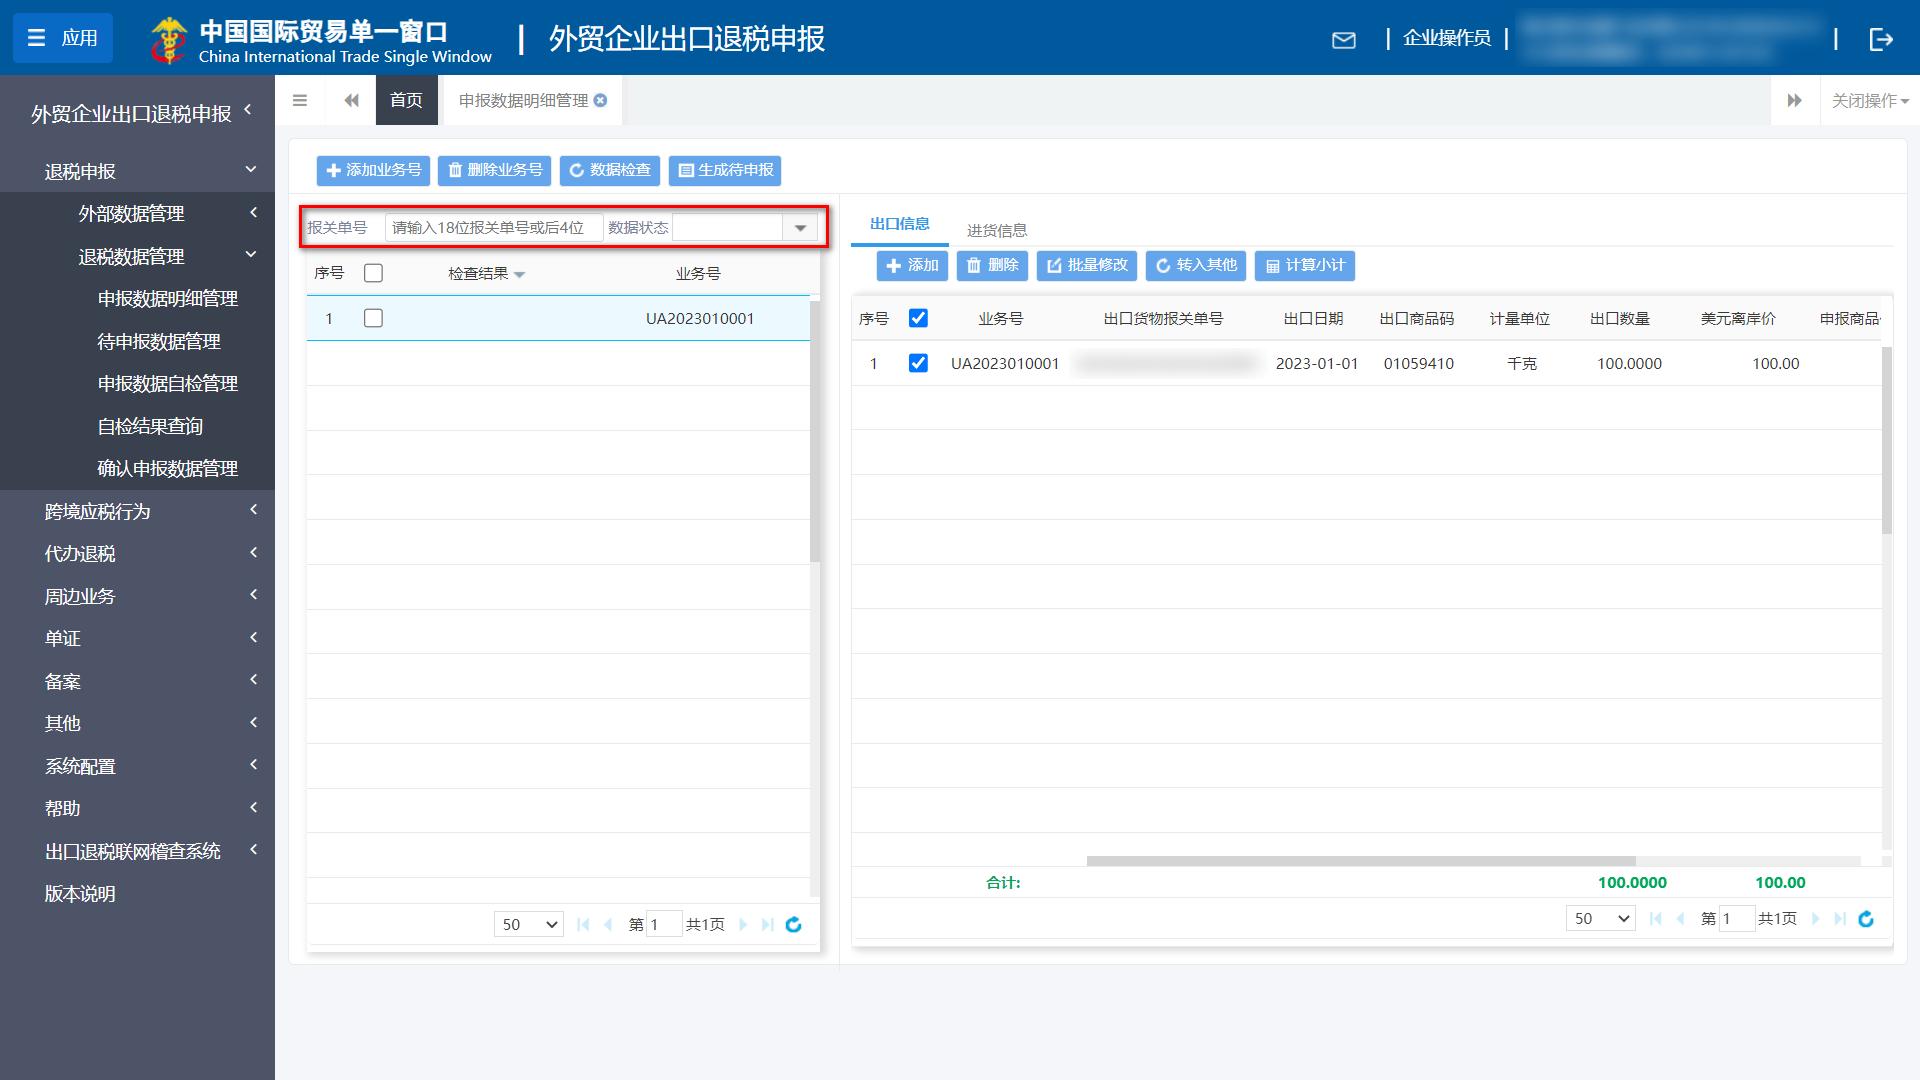Open the mail envelope icon in header
Screen dimensions: 1920x1080
point(1344,40)
